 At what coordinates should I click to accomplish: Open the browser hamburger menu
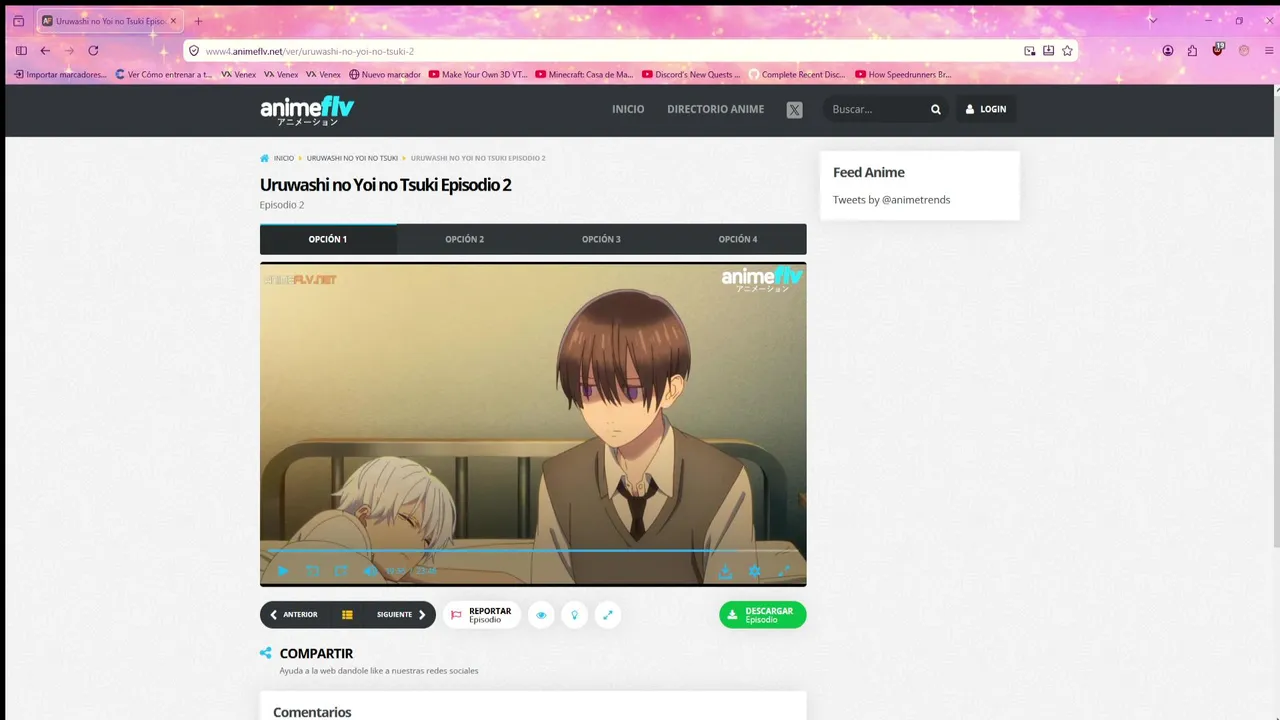pos(1270,51)
